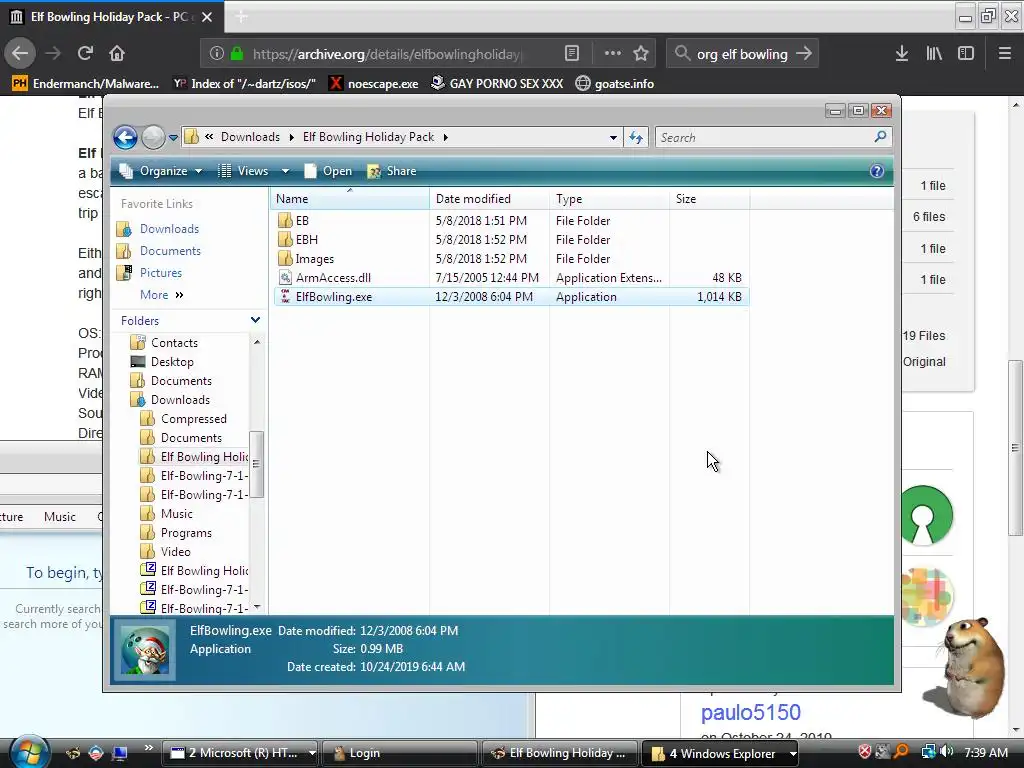Open Downloads favorite link
The height and width of the screenshot is (768, 1024).
(x=169, y=229)
